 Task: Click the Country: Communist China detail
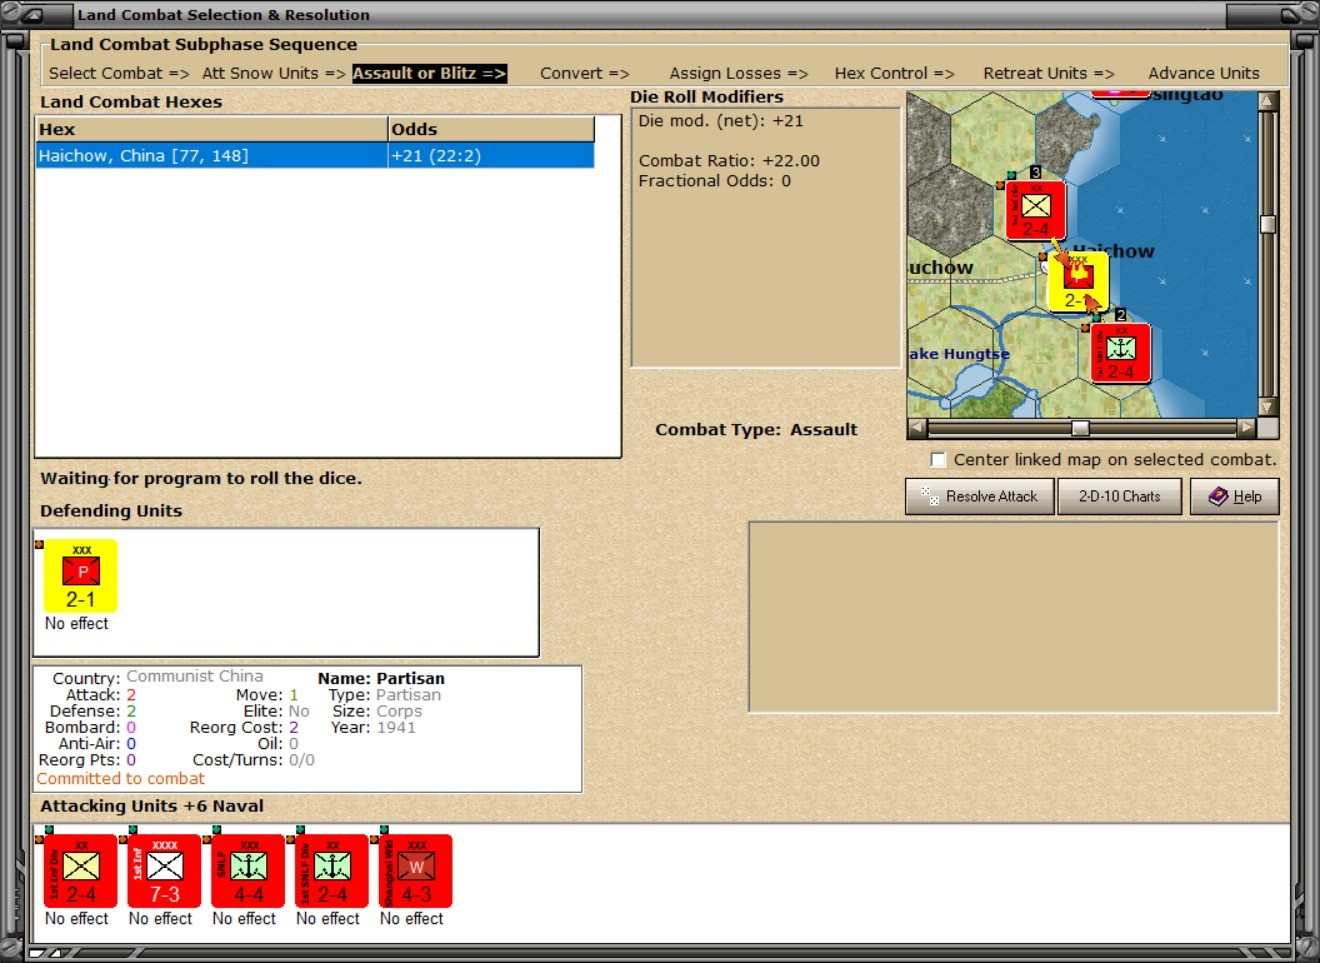[158, 677]
